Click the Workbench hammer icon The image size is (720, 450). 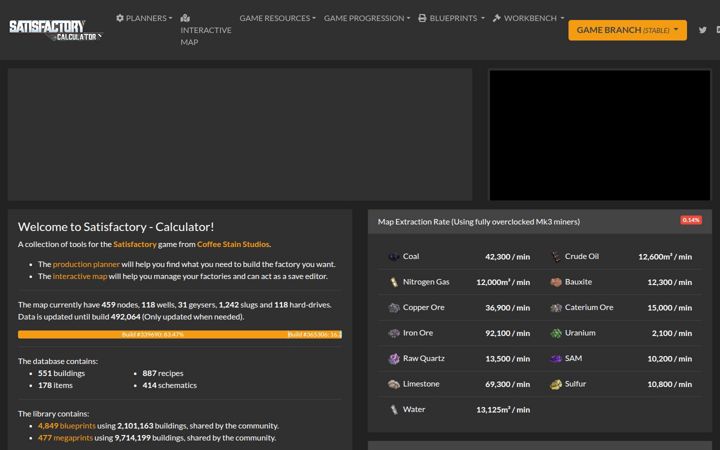496,18
